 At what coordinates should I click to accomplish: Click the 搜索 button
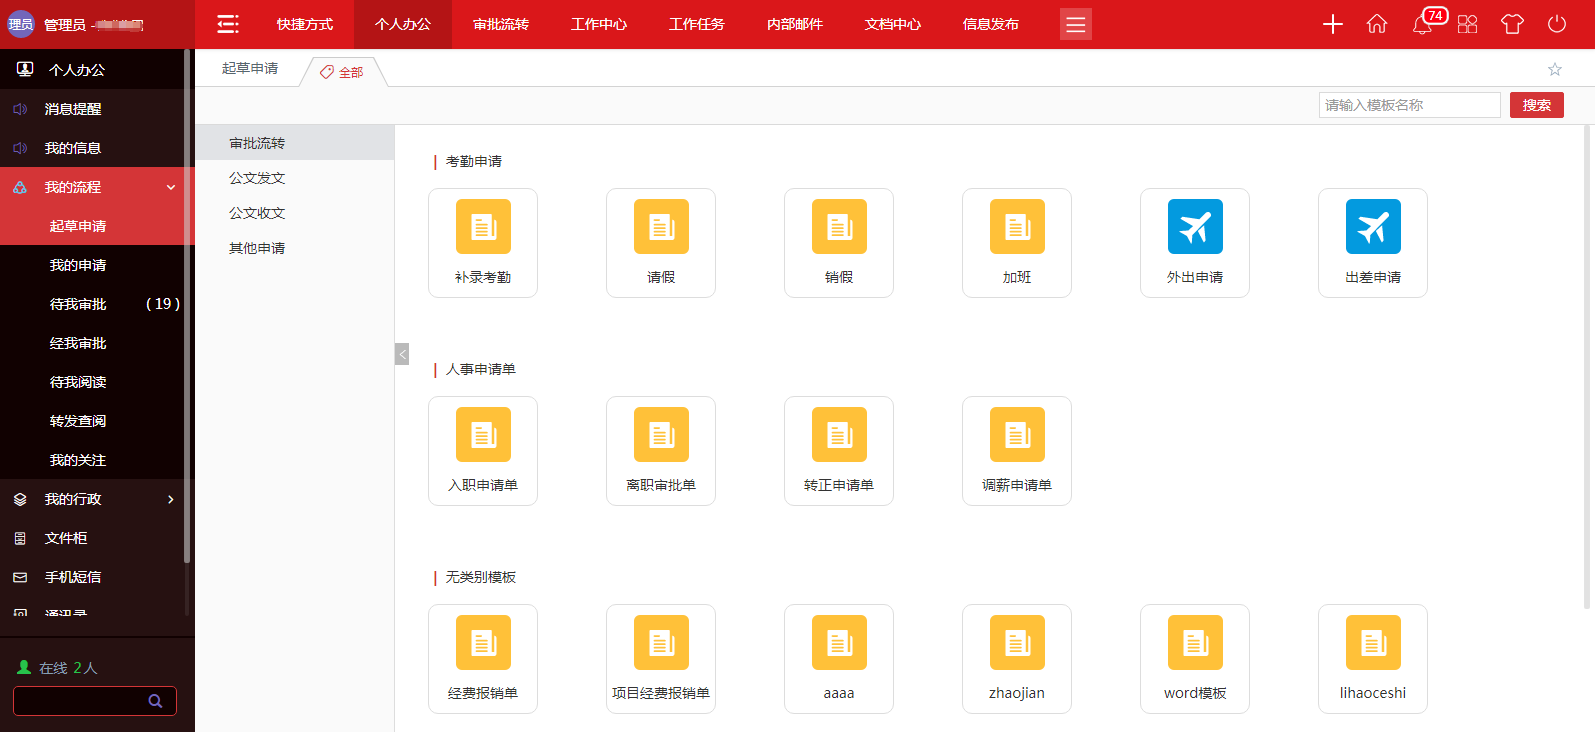(x=1536, y=105)
